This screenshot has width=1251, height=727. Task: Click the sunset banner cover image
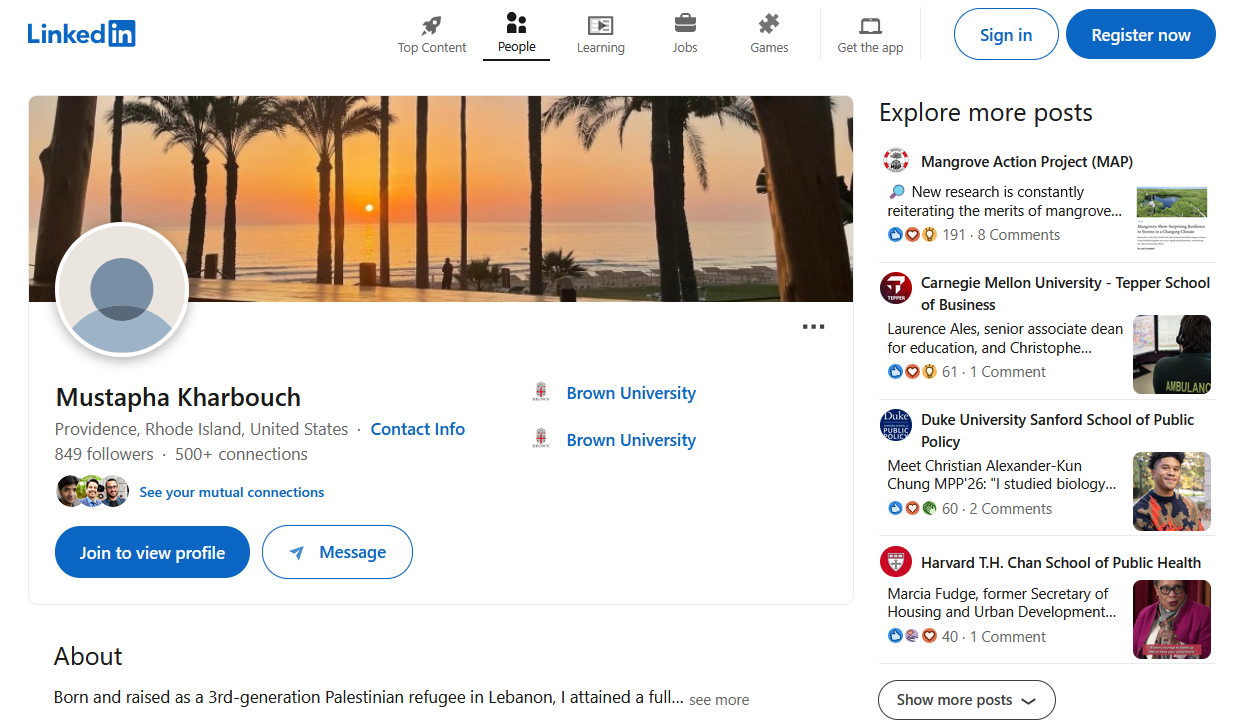pyautogui.click(x=441, y=199)
